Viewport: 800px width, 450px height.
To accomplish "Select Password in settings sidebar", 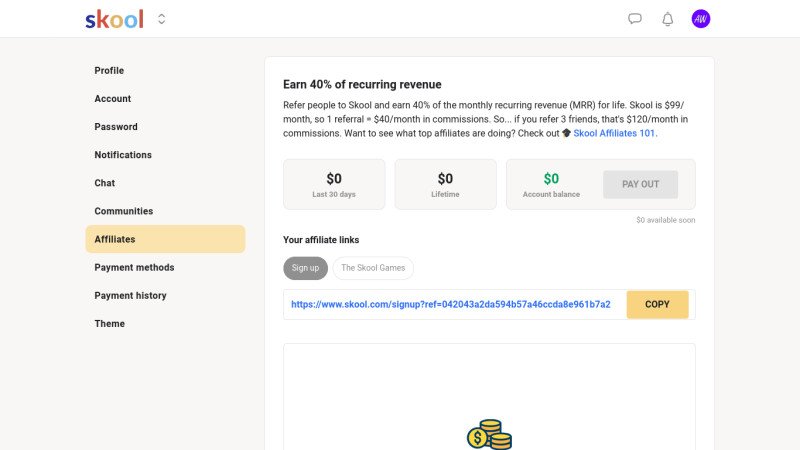I will point(116,127).
